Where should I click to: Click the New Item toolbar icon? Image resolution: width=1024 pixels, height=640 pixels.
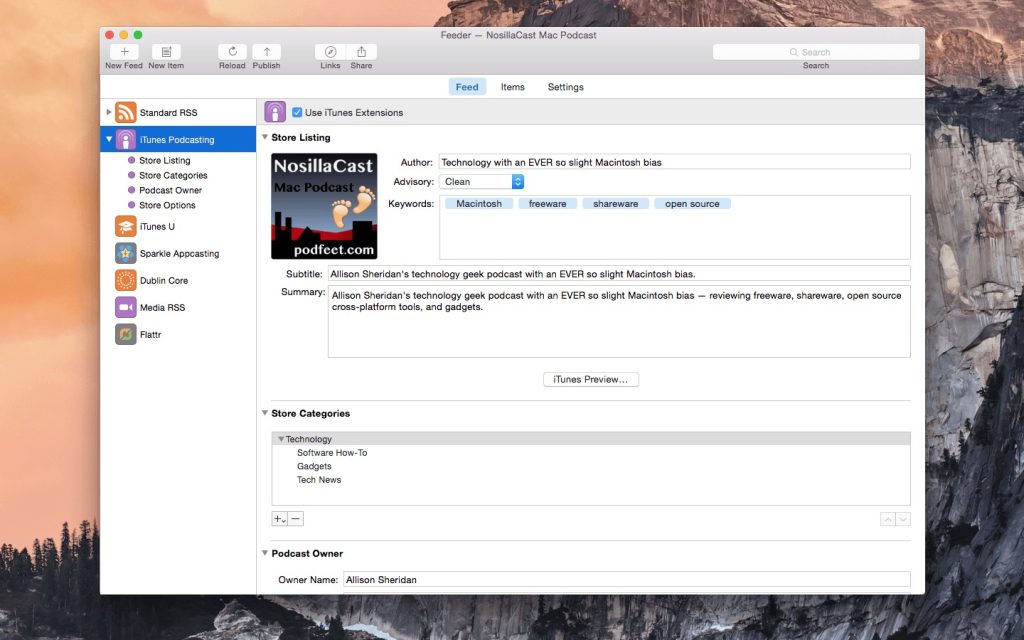point(166,52)
